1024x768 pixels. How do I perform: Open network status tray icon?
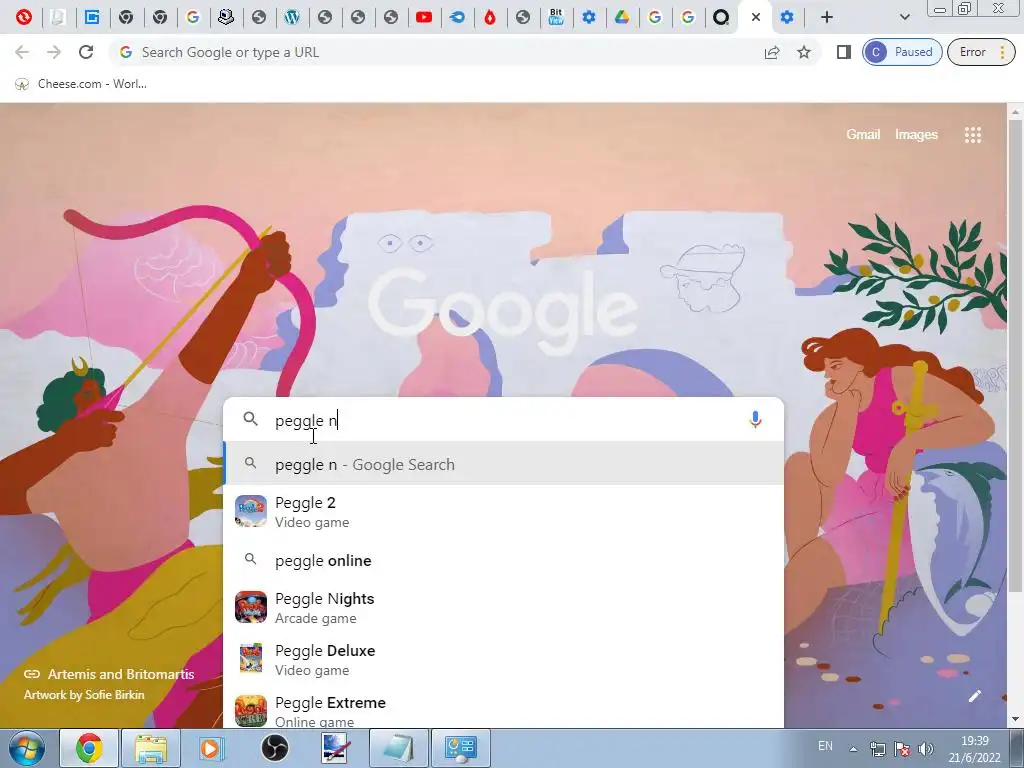[x=878, y=749]
